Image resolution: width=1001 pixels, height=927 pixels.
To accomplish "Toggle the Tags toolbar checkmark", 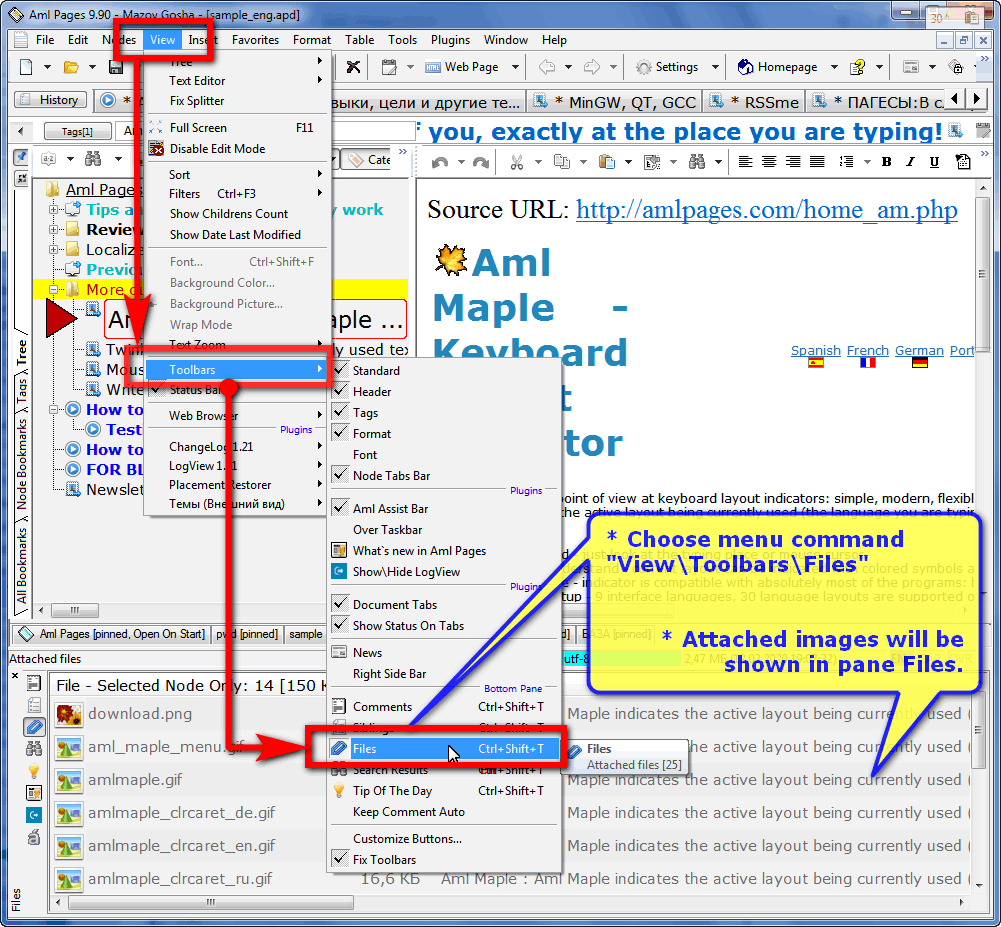I will click(x=340, y=412).
